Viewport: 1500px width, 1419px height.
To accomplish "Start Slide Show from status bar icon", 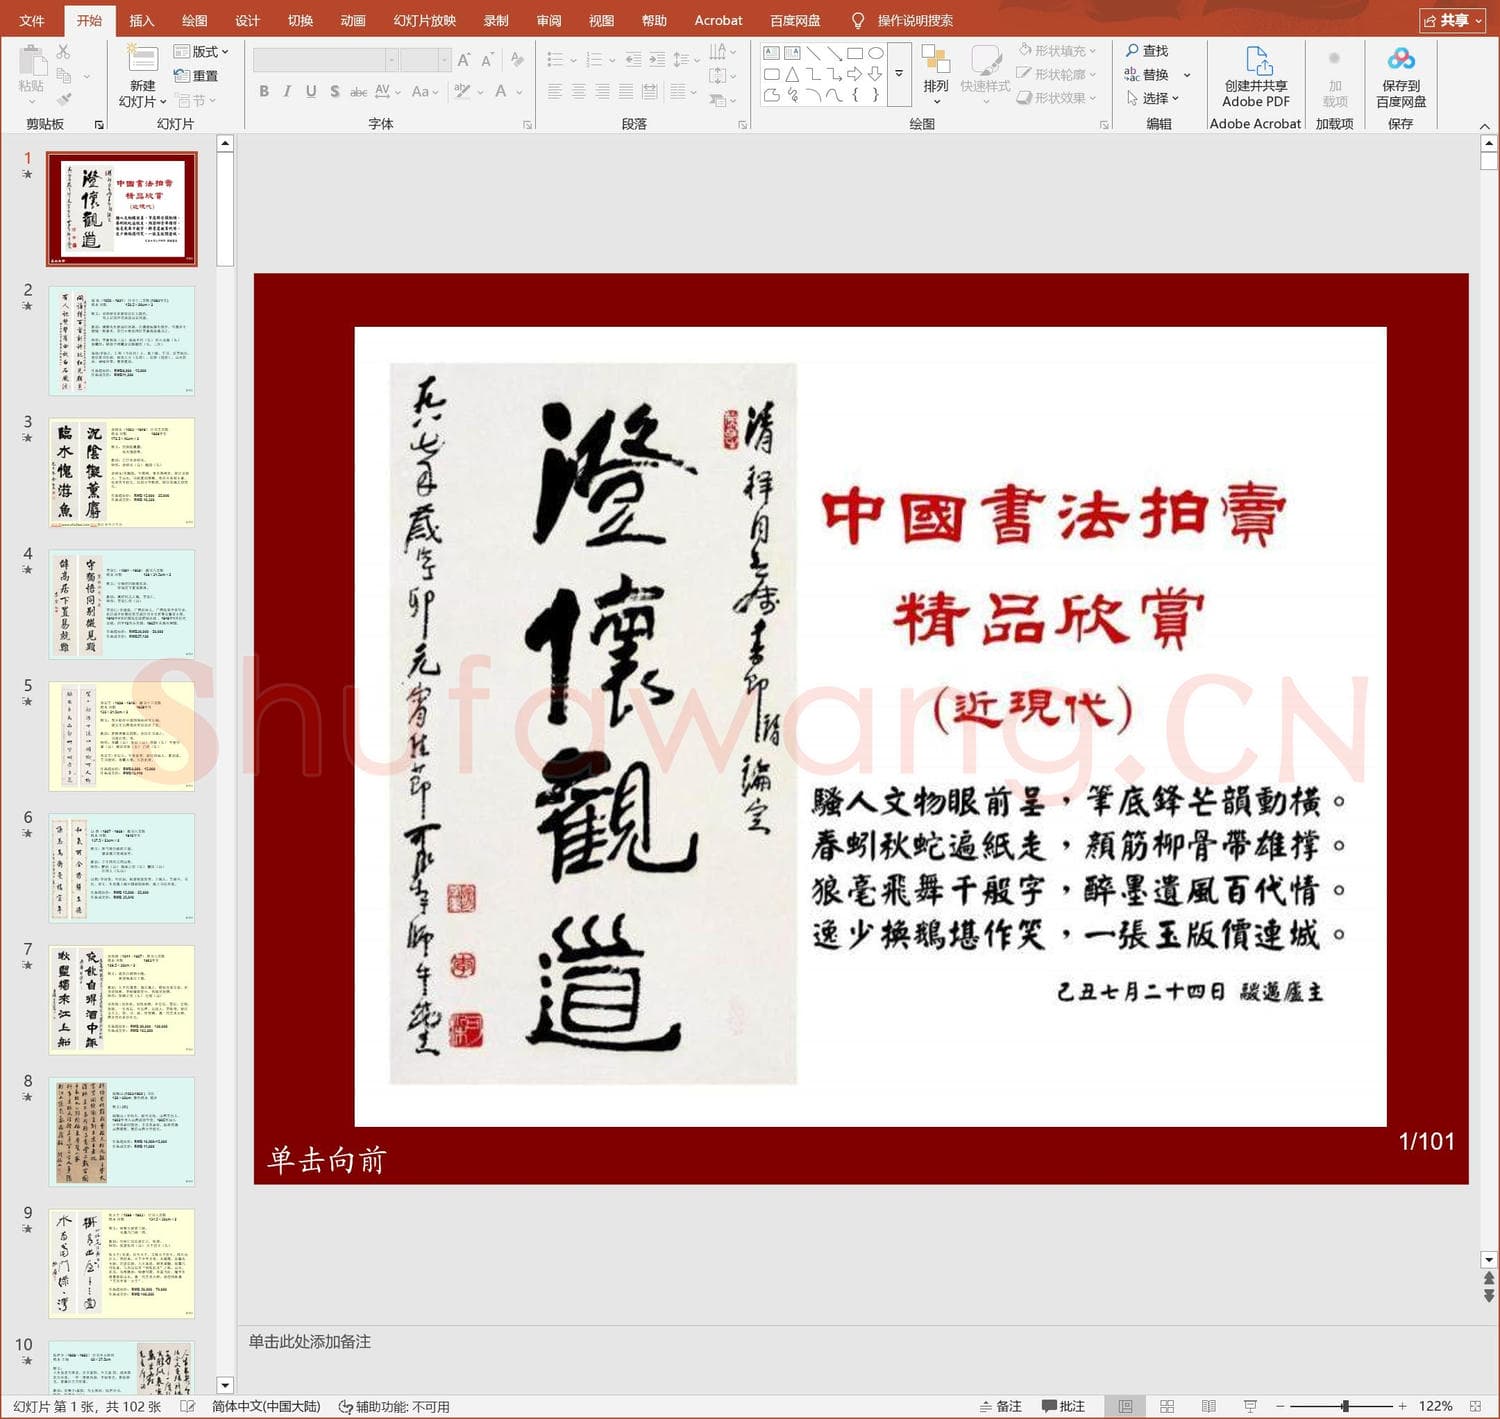I will (1250, 1406).
